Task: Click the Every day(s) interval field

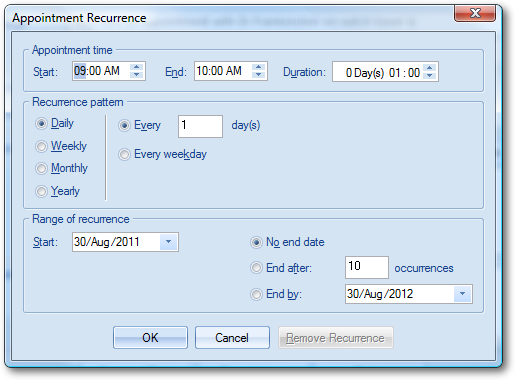Action: coord(200,126)
